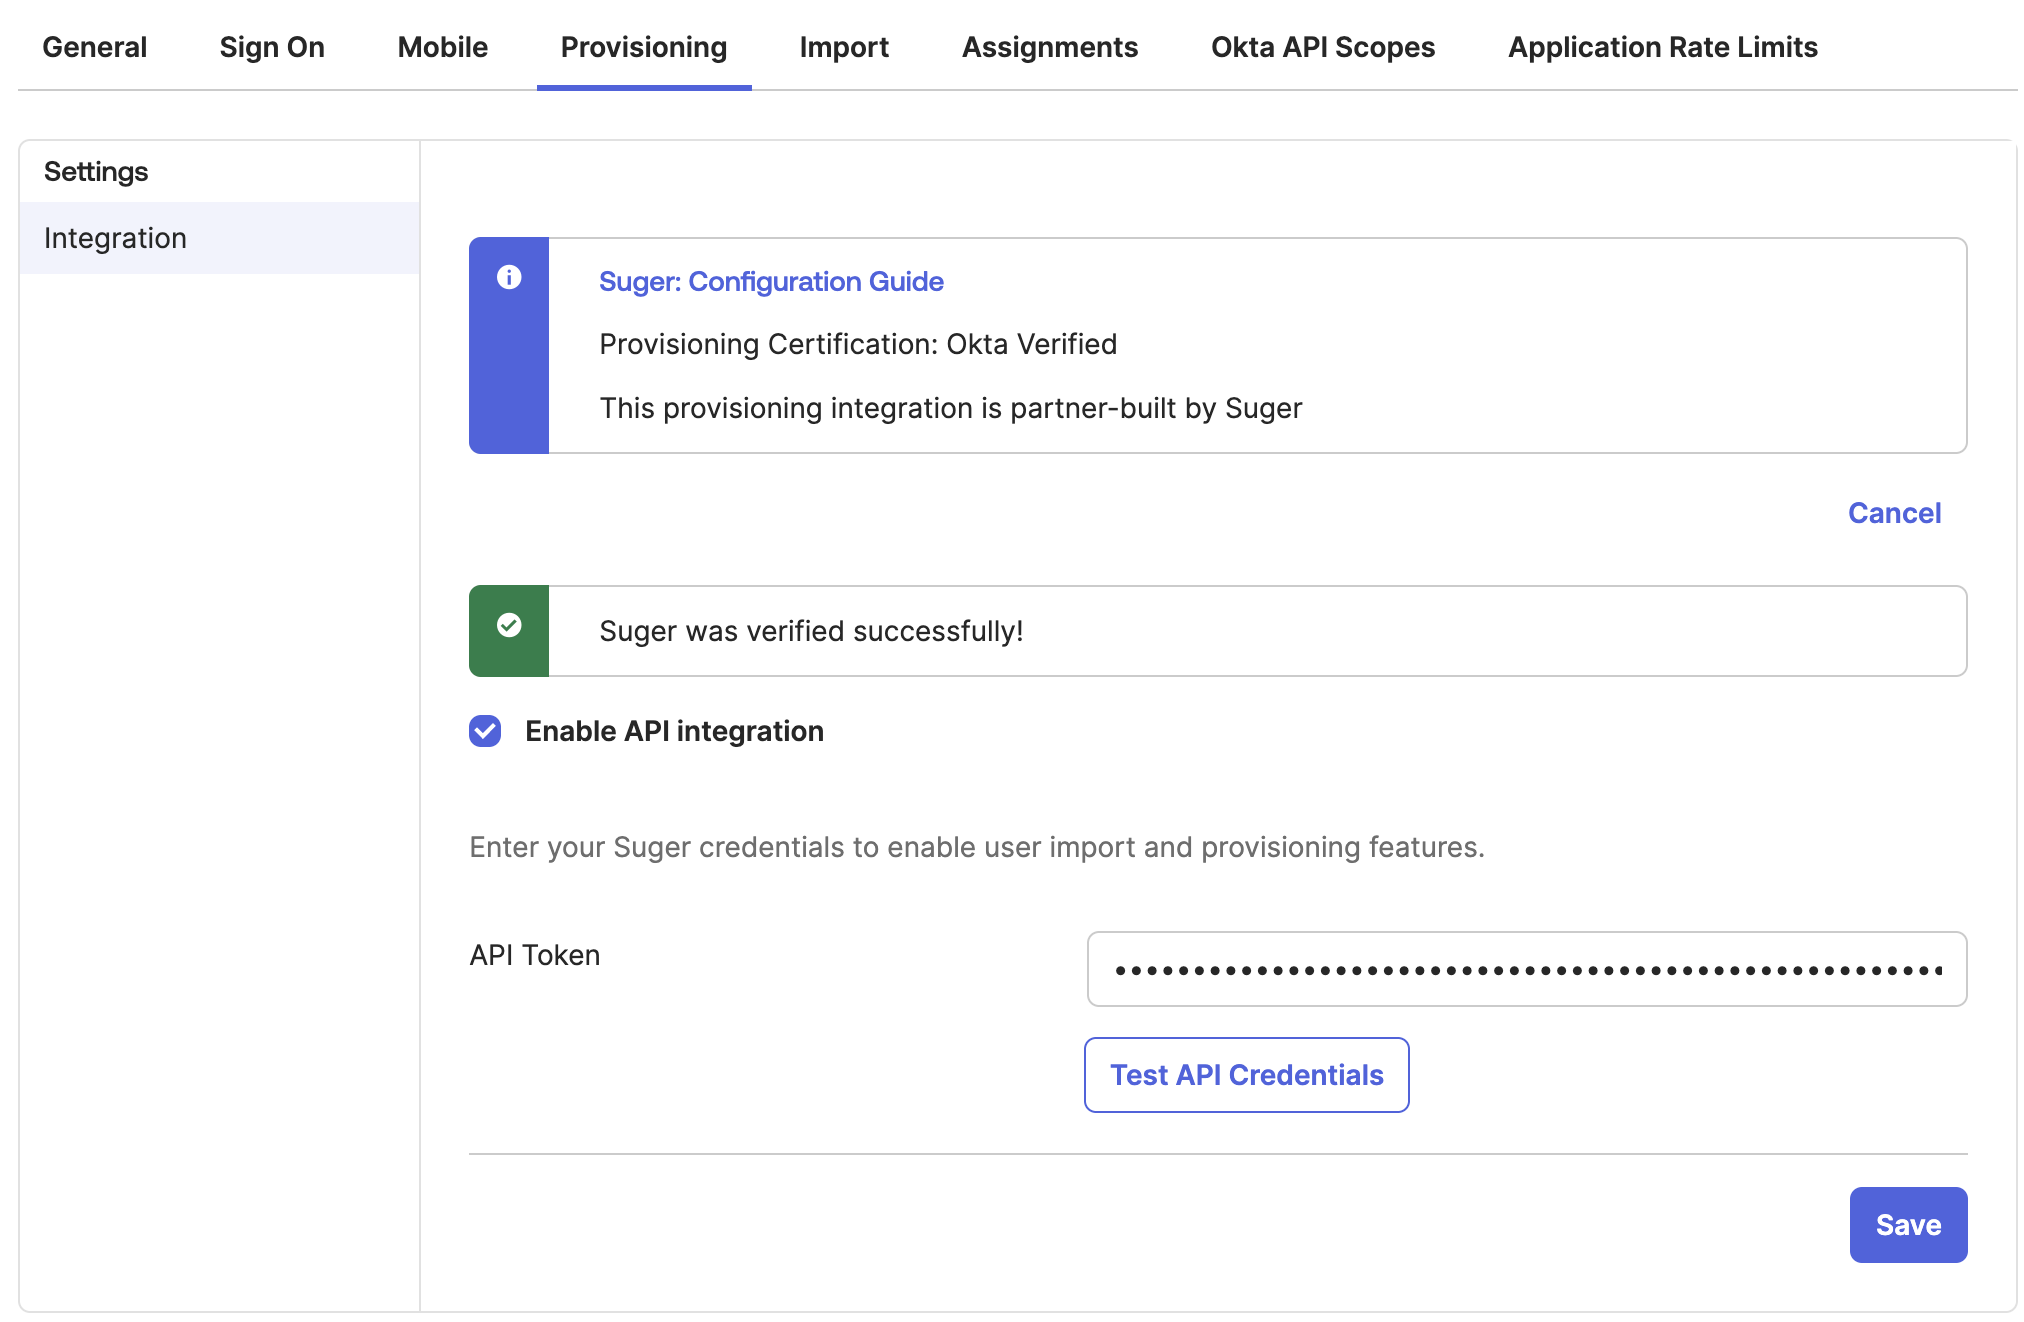Uncheck the Enable API integration checkbox
The image size is (2024, 1322).
[485, 731]
